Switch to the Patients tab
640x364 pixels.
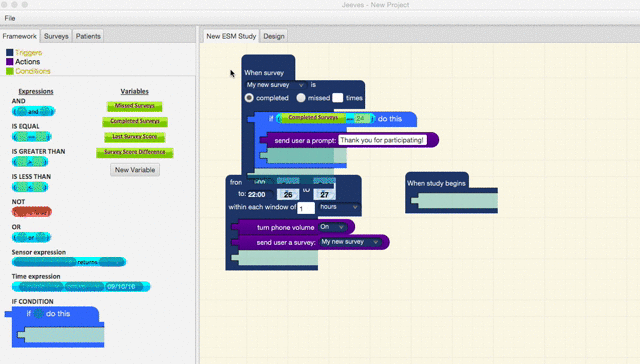coord(88,36)
